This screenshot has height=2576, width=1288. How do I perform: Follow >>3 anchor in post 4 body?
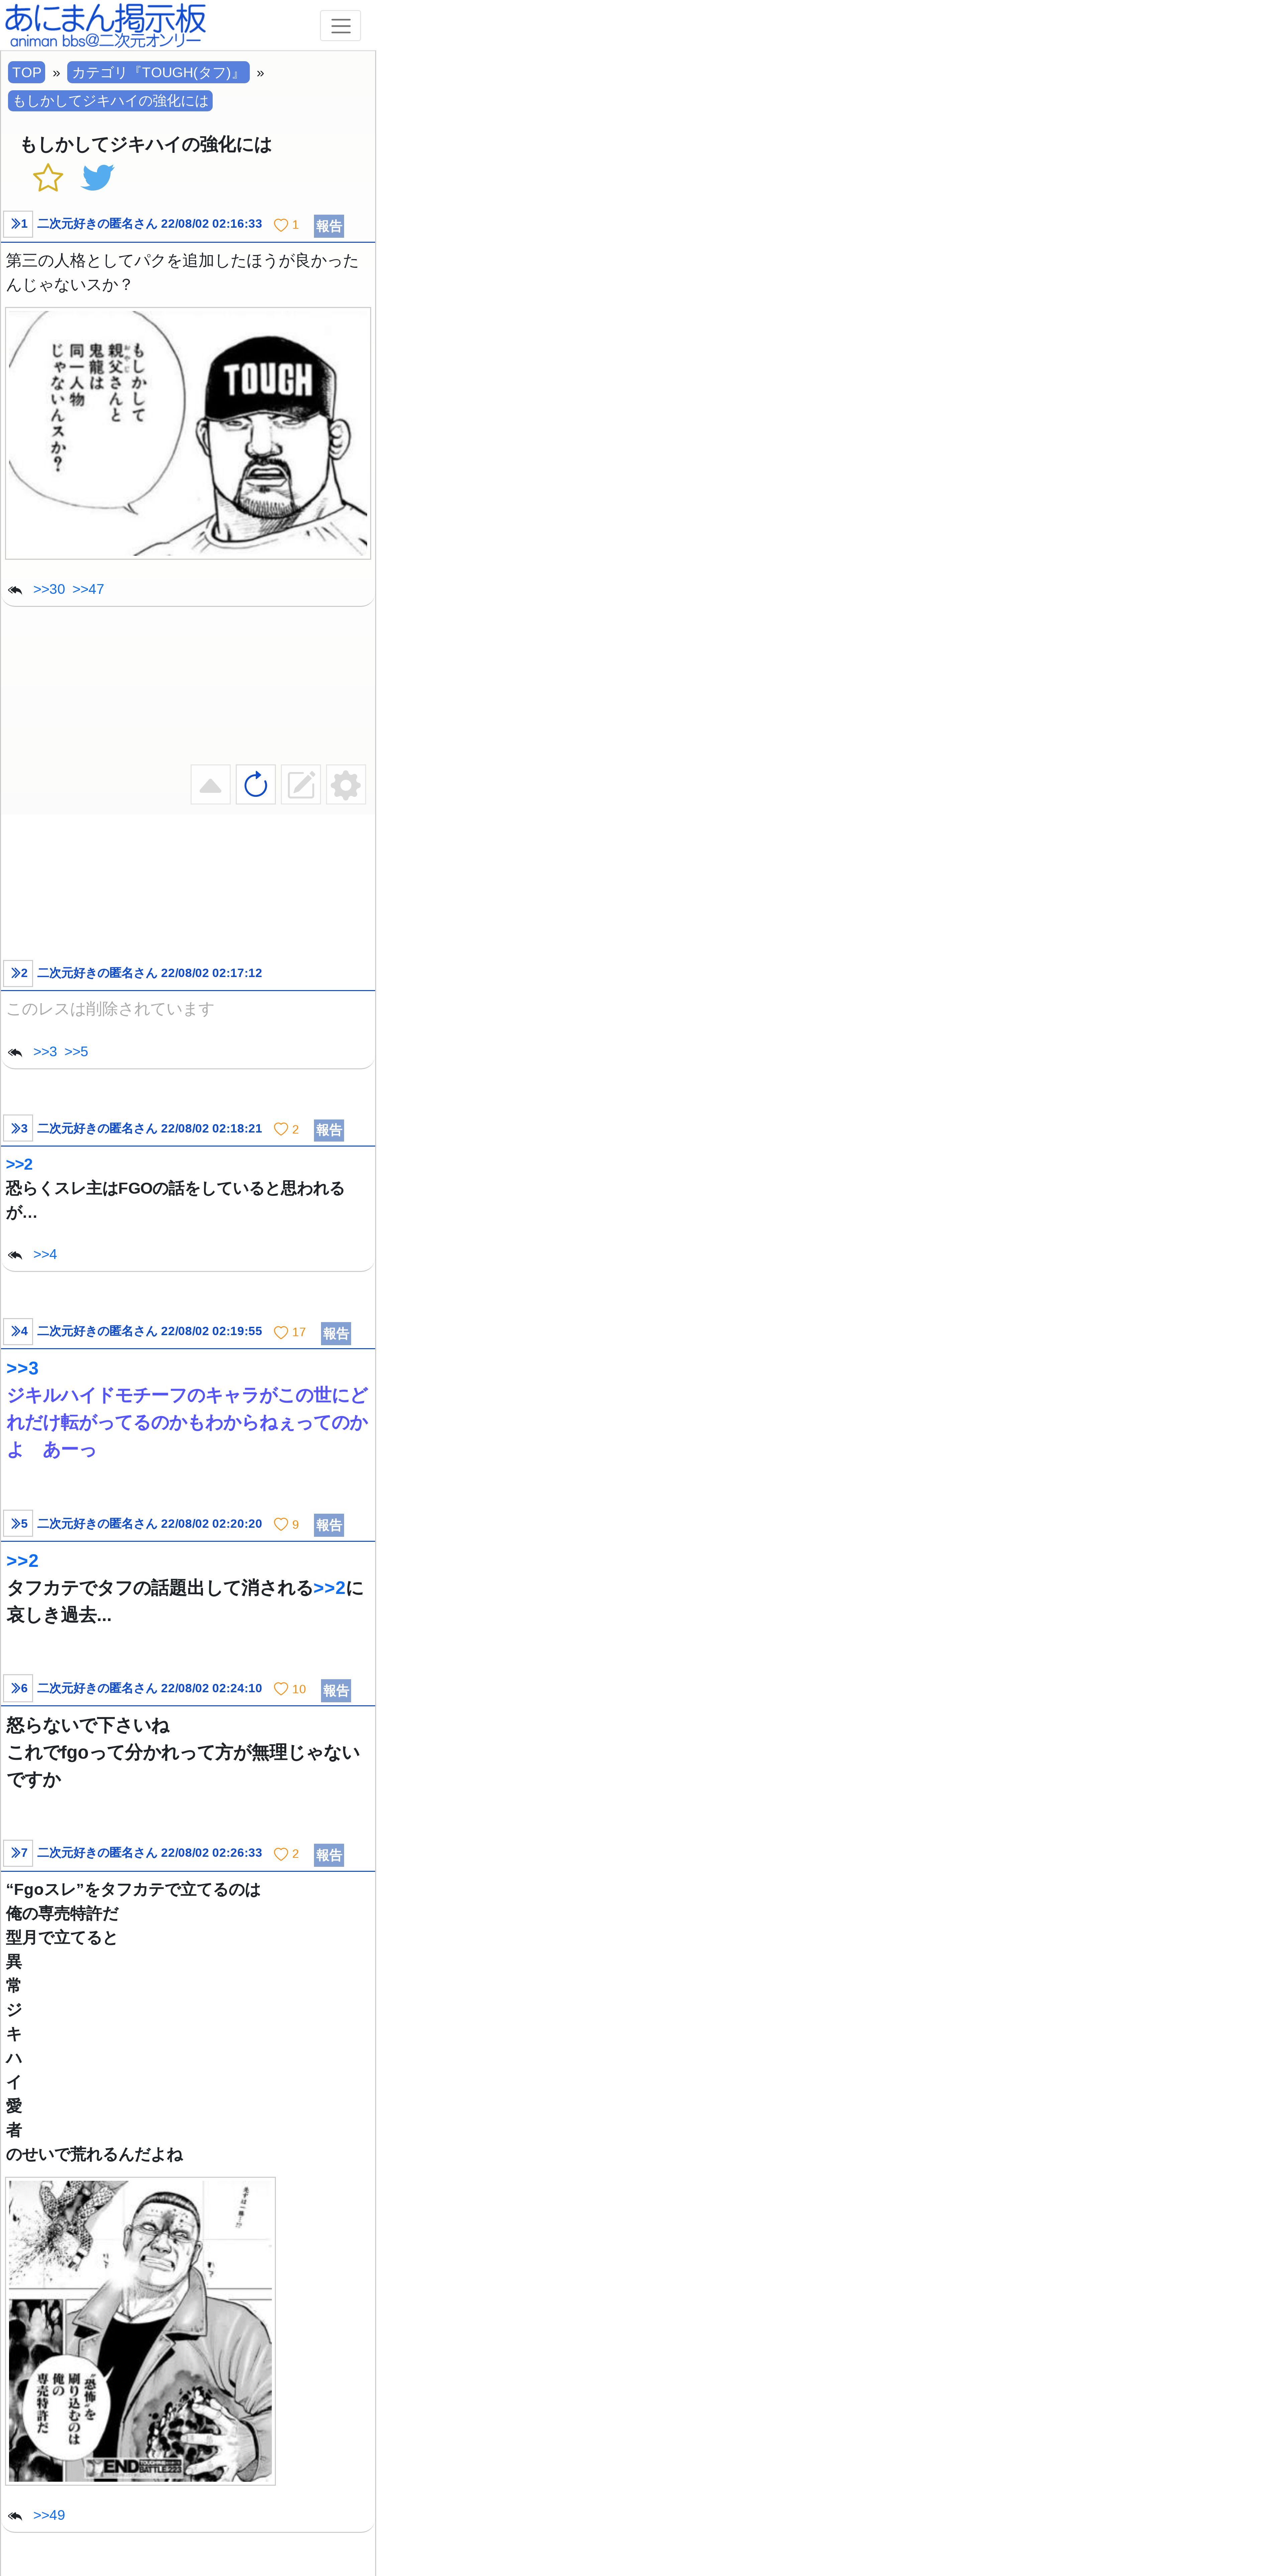(x=22, y=1368)
